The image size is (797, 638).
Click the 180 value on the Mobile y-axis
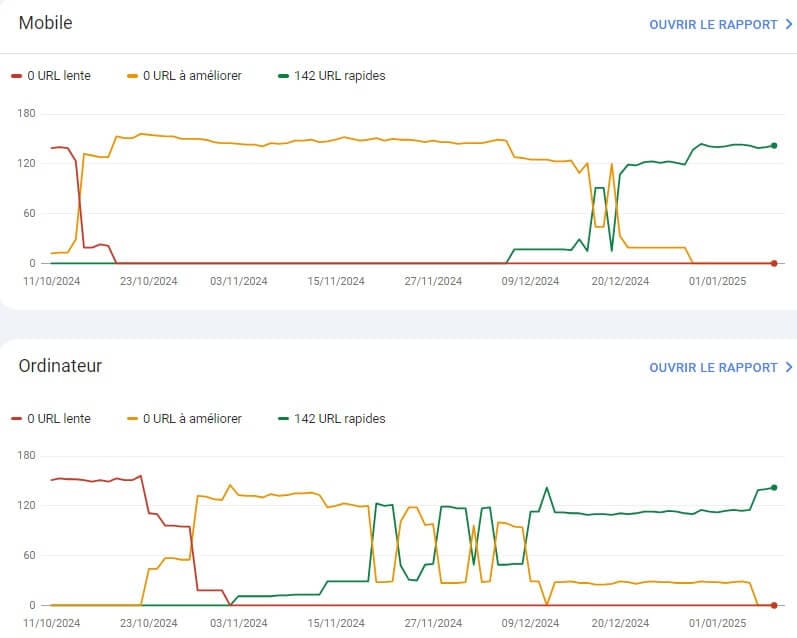coord(26,113)
